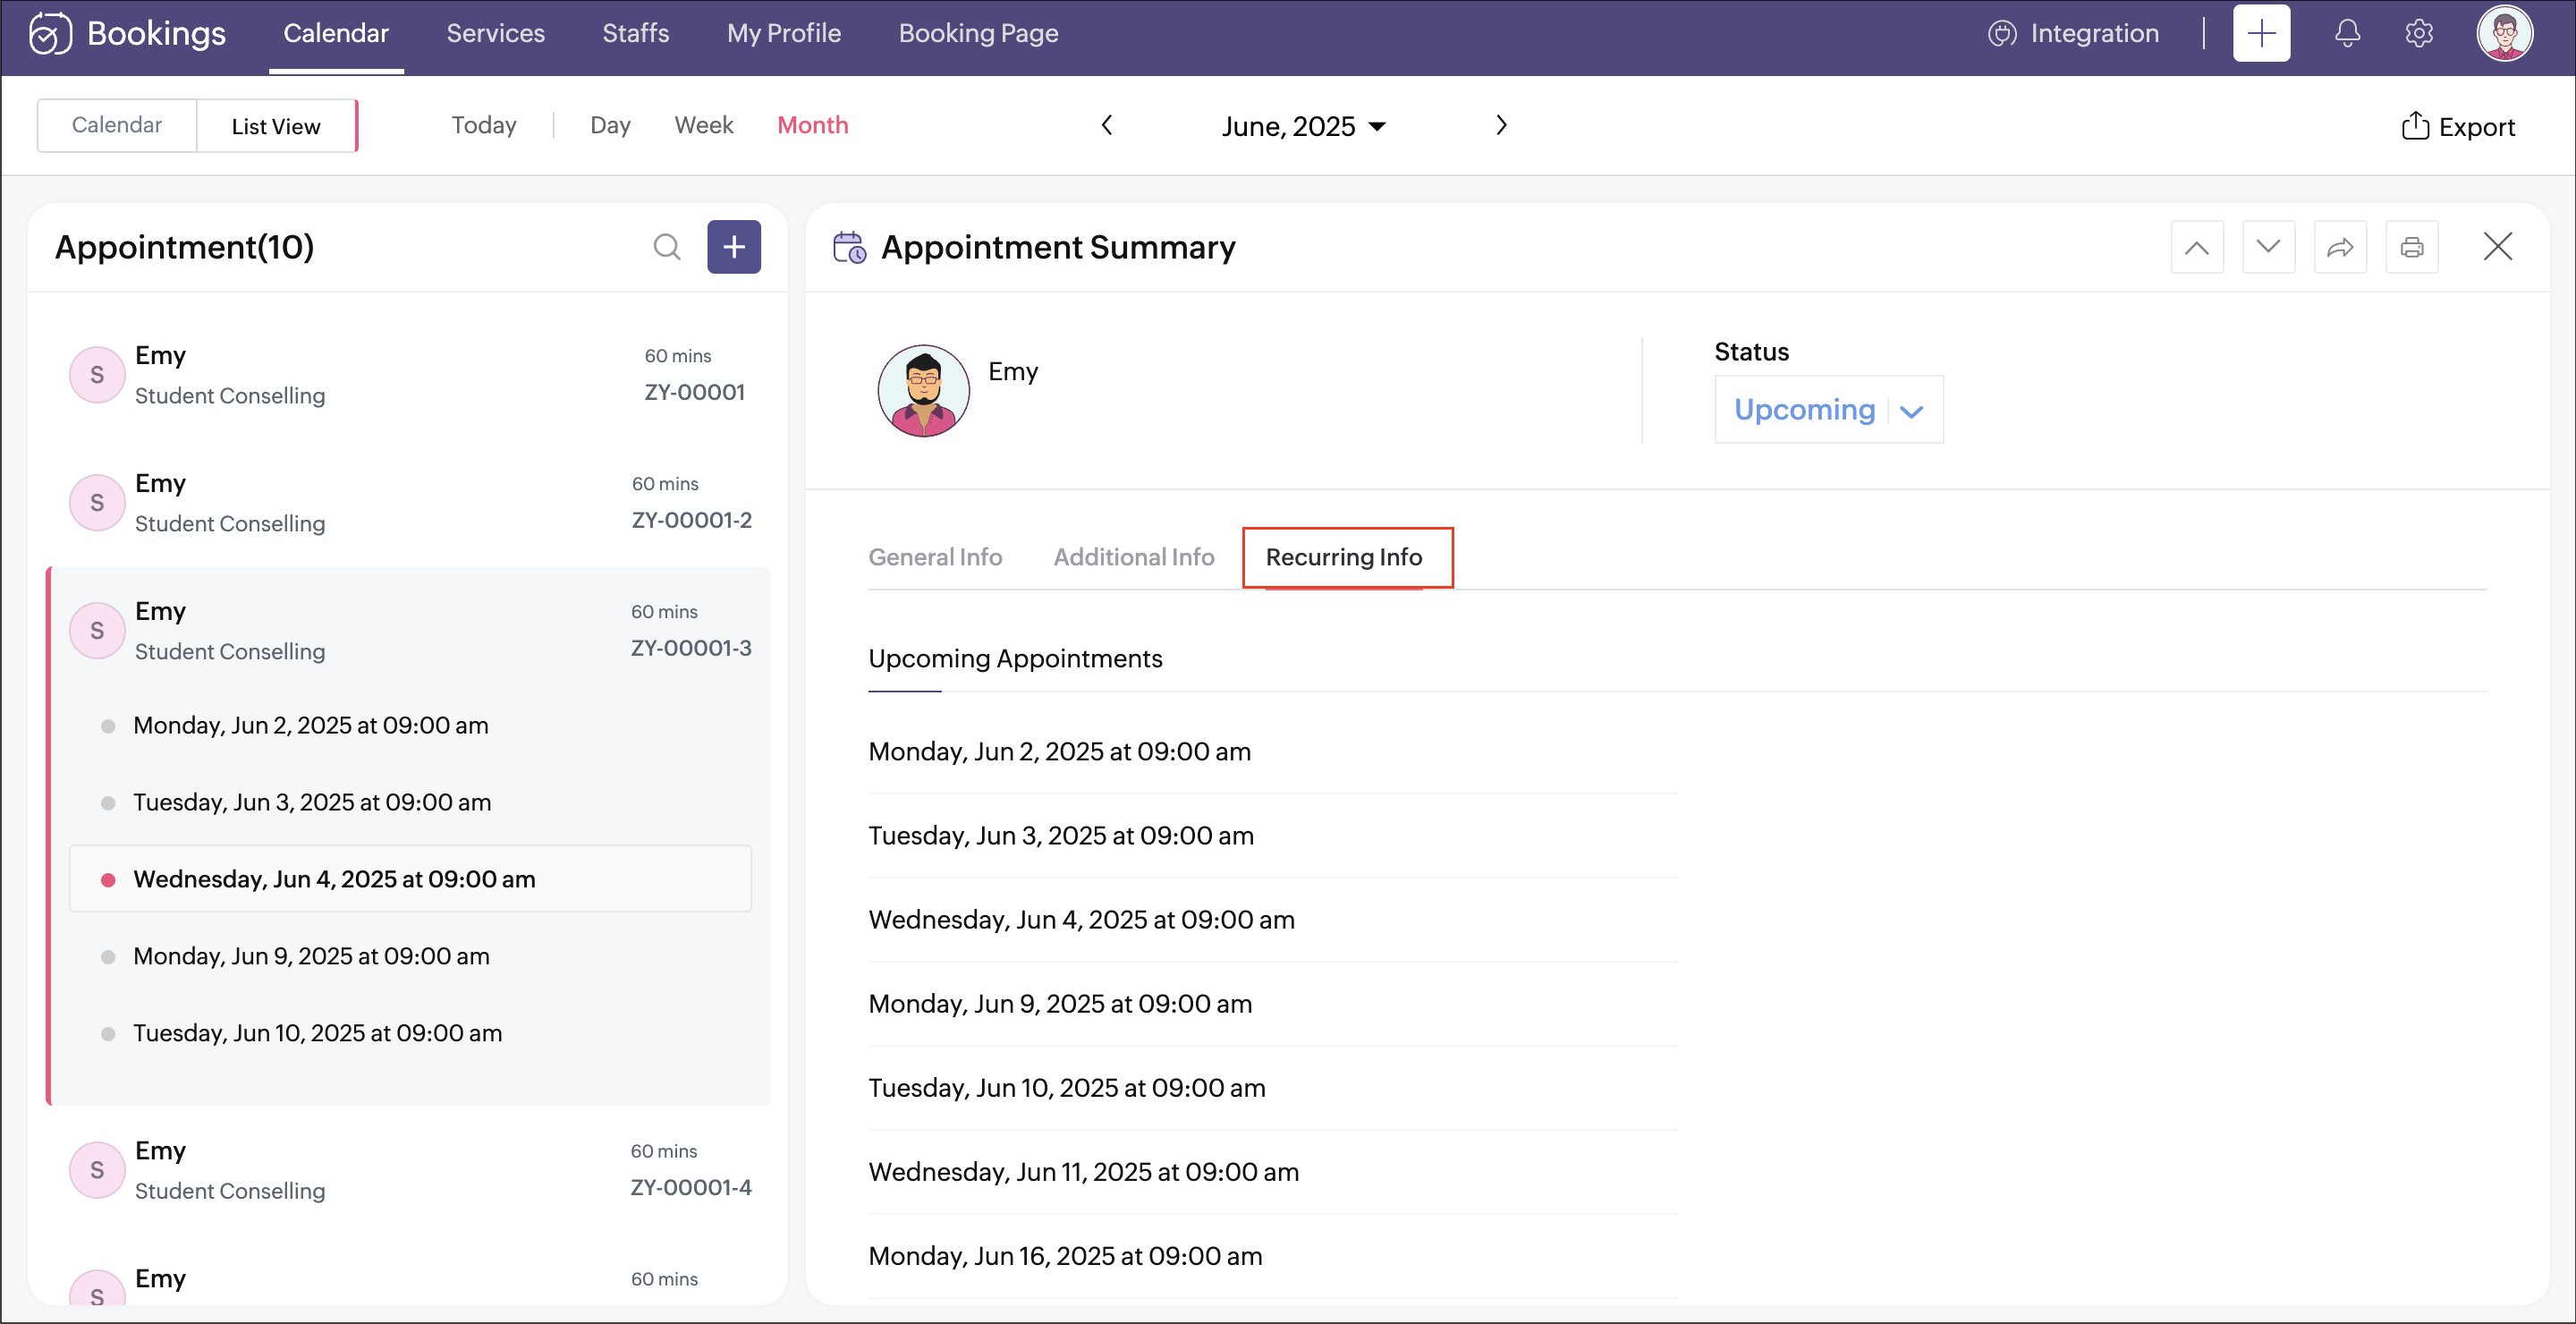Click the Integration text link
2576x1324 pixels.
[x=2095, y=34]
